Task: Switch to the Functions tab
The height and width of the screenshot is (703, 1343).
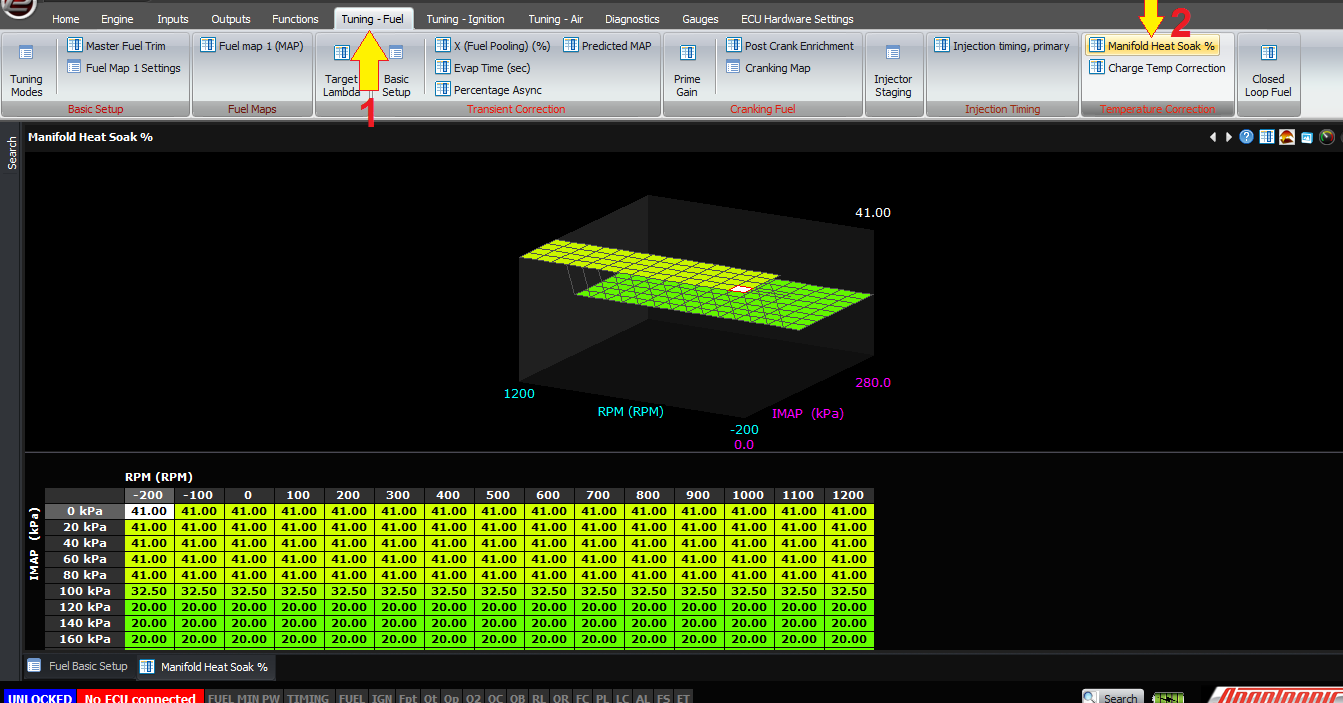Action: [295, 19]
